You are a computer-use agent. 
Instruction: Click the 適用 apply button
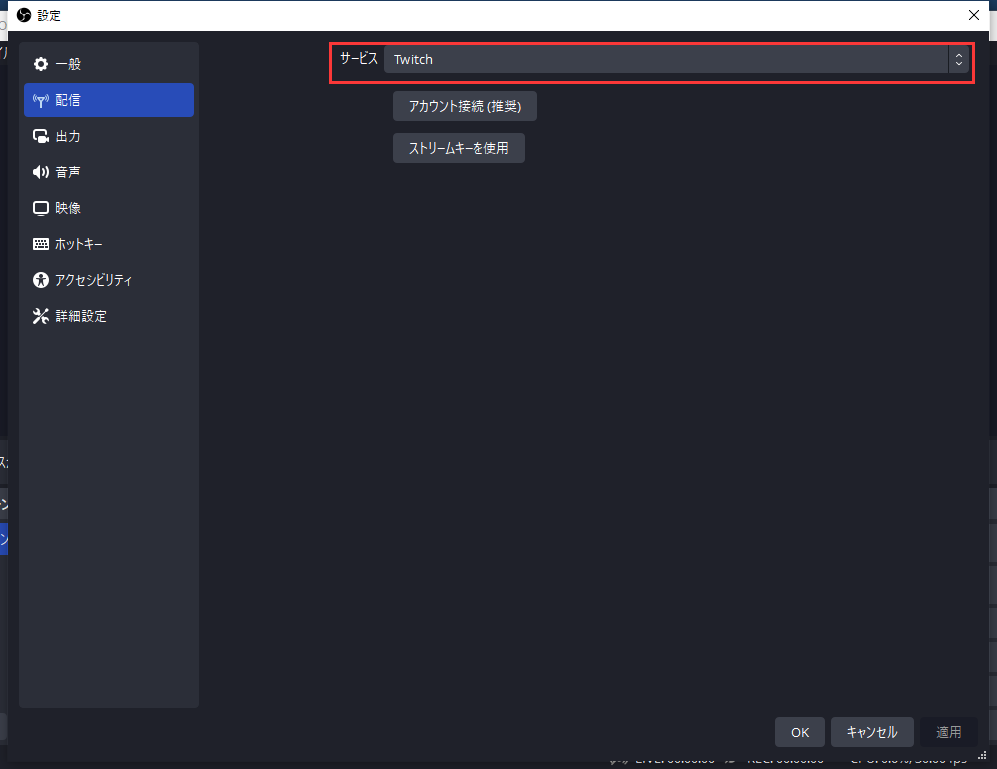point(948,732)
